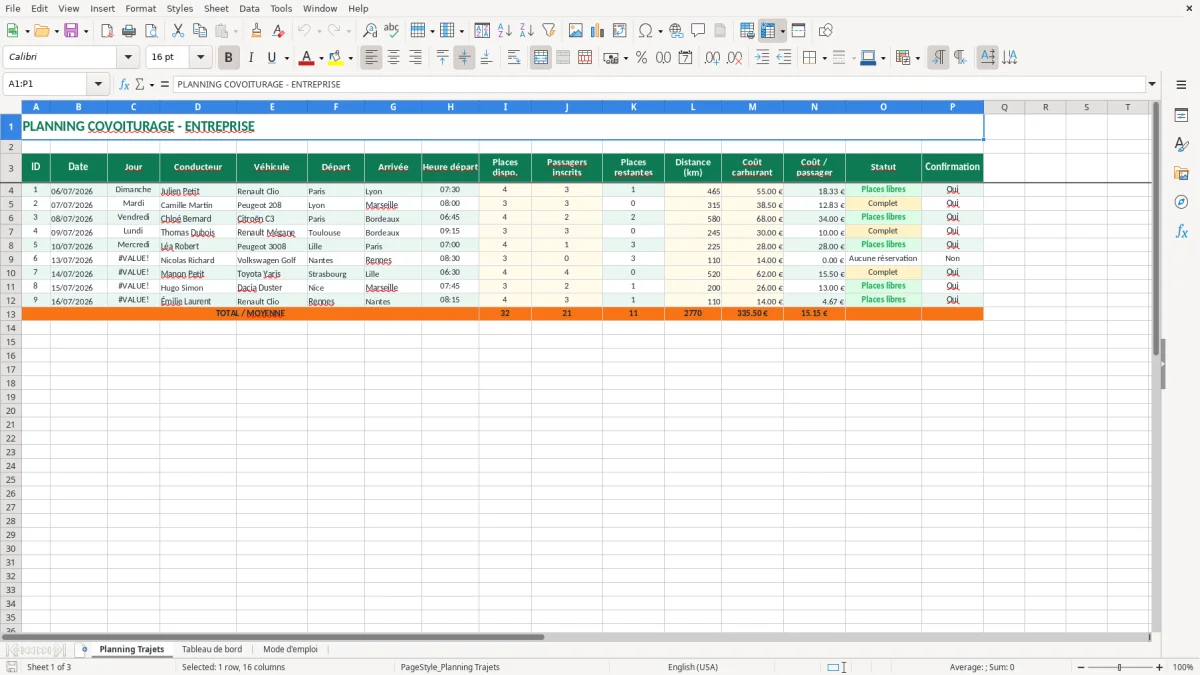Image resolution: width=1200 pixels, height=675 pixels.
Task: Expand Open document dropdown arrow
Action: 55,32
